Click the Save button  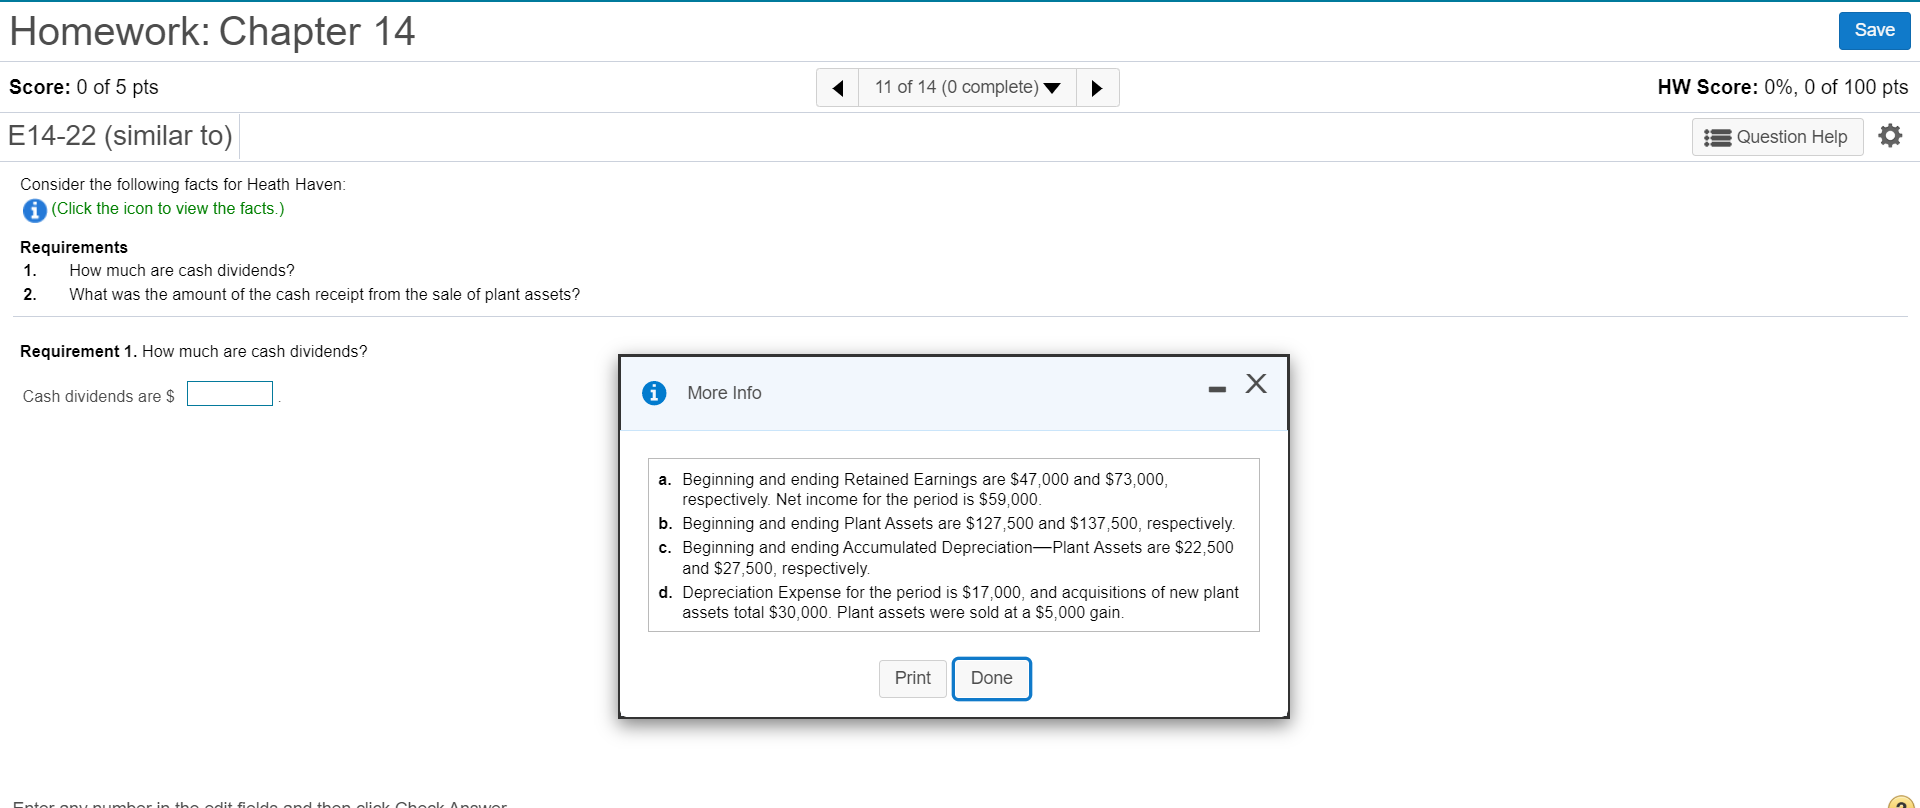pyautogui.click(x=1874, y=31)
